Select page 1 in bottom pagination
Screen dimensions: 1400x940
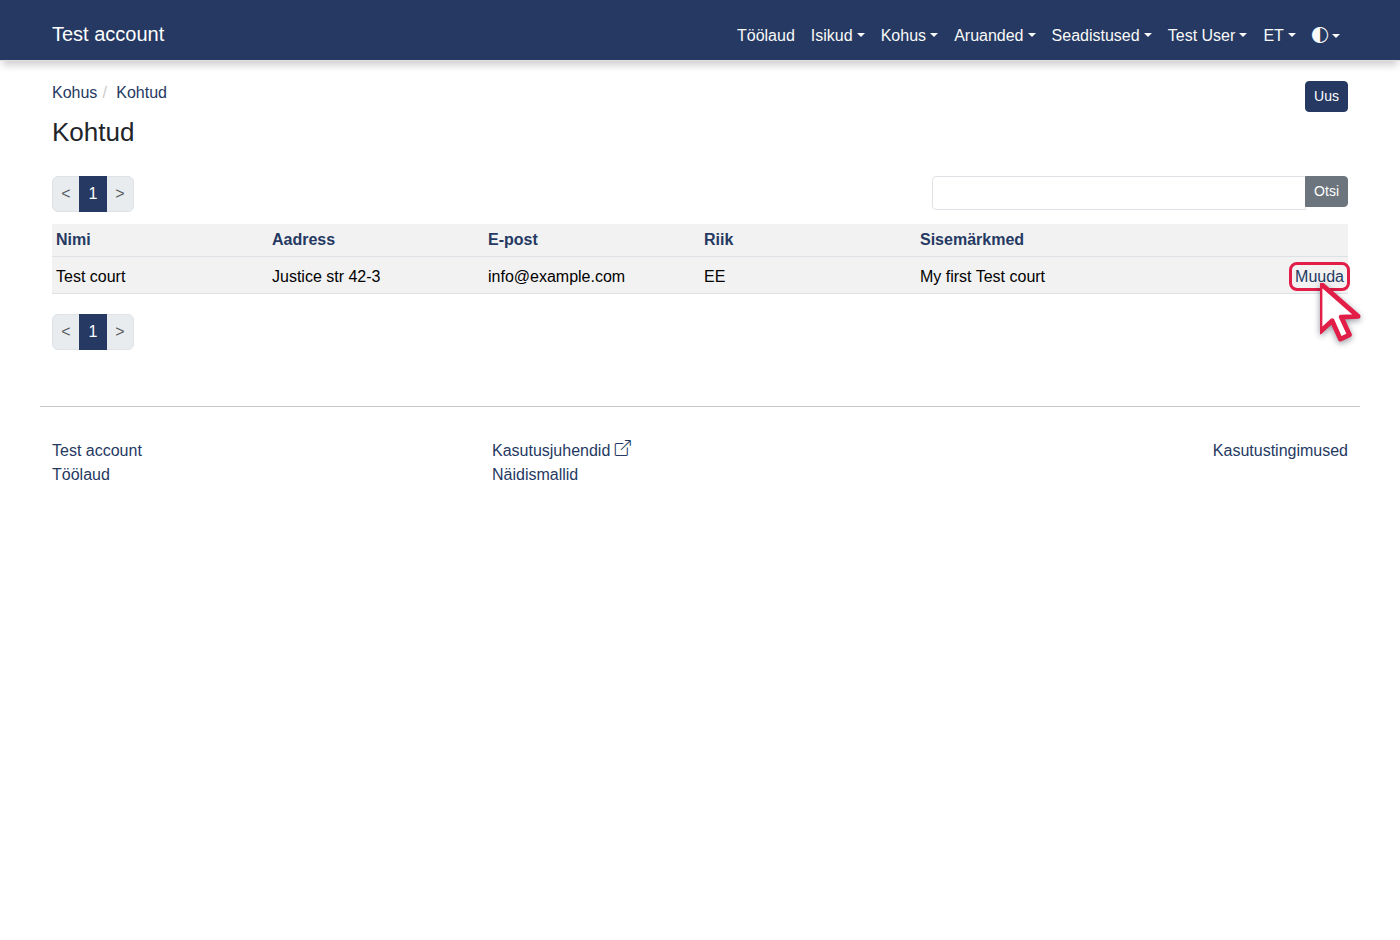pos(93,331)
